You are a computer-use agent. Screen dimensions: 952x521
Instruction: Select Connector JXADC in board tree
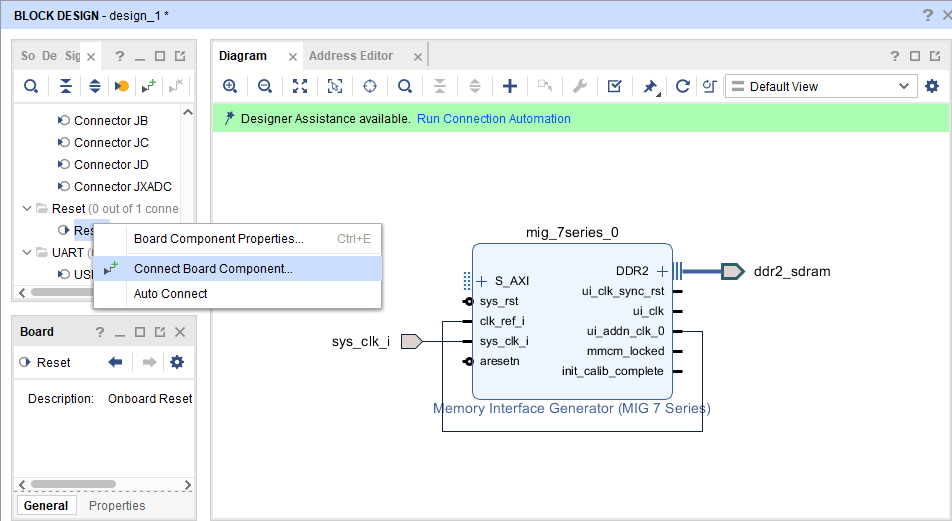pyautogui.click(x=123, y=186)
